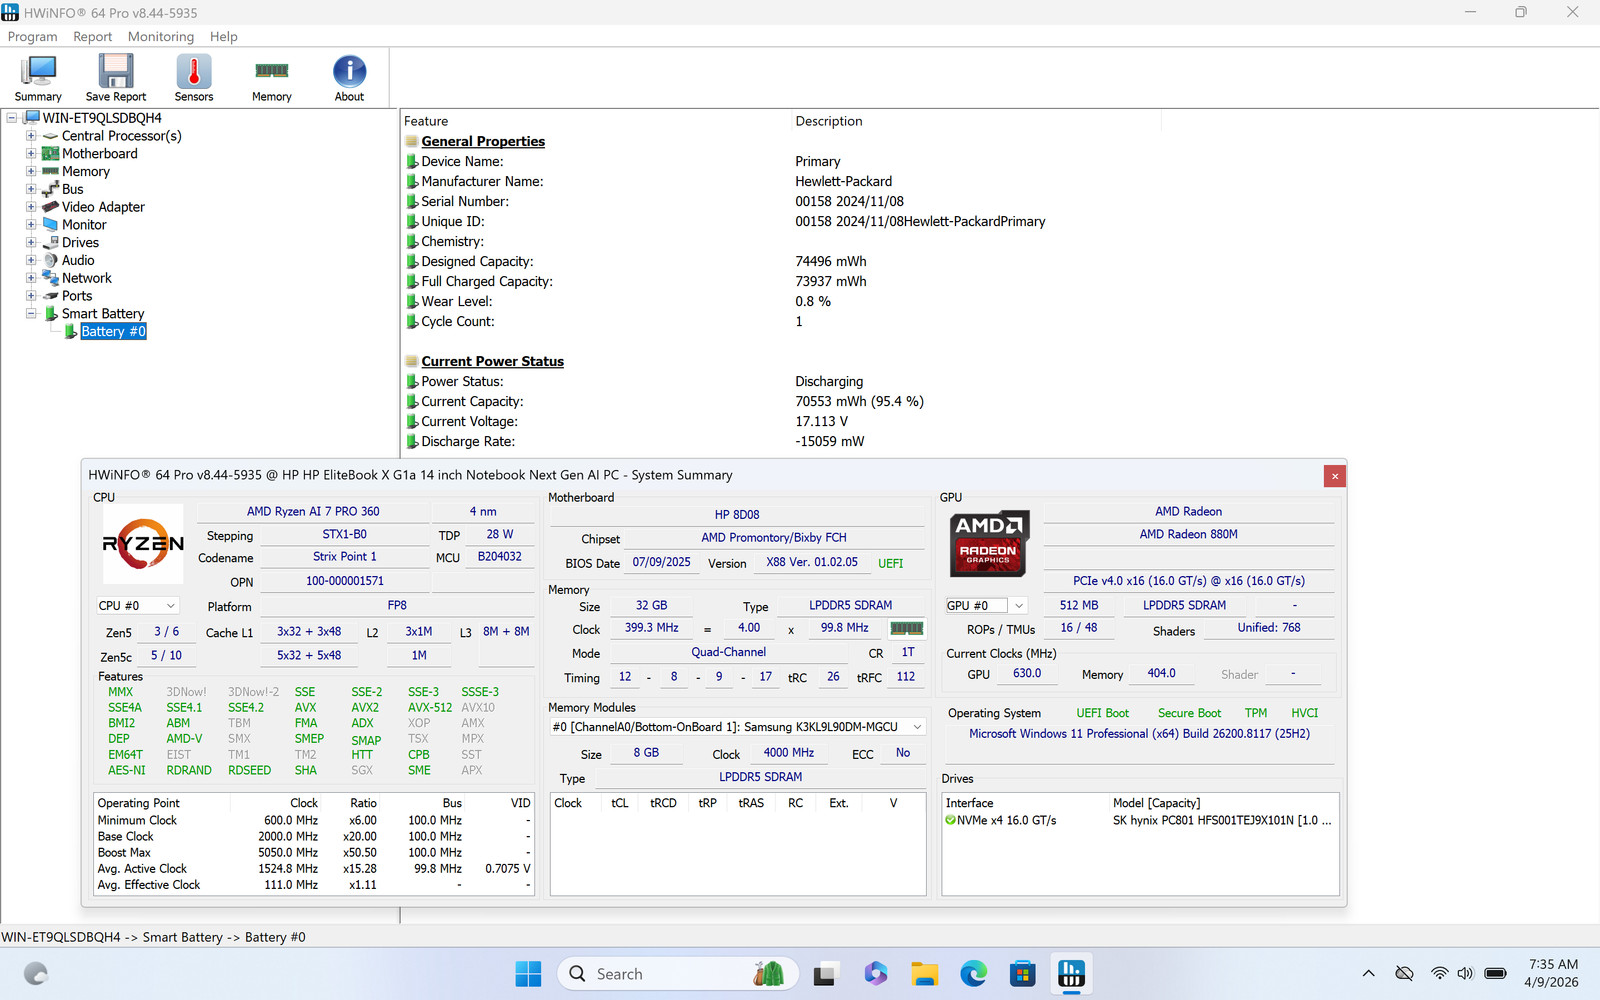Viewport: 1600px width, 1000px height.
Task: Open the Report menu
Action: (x=93, y=37)
